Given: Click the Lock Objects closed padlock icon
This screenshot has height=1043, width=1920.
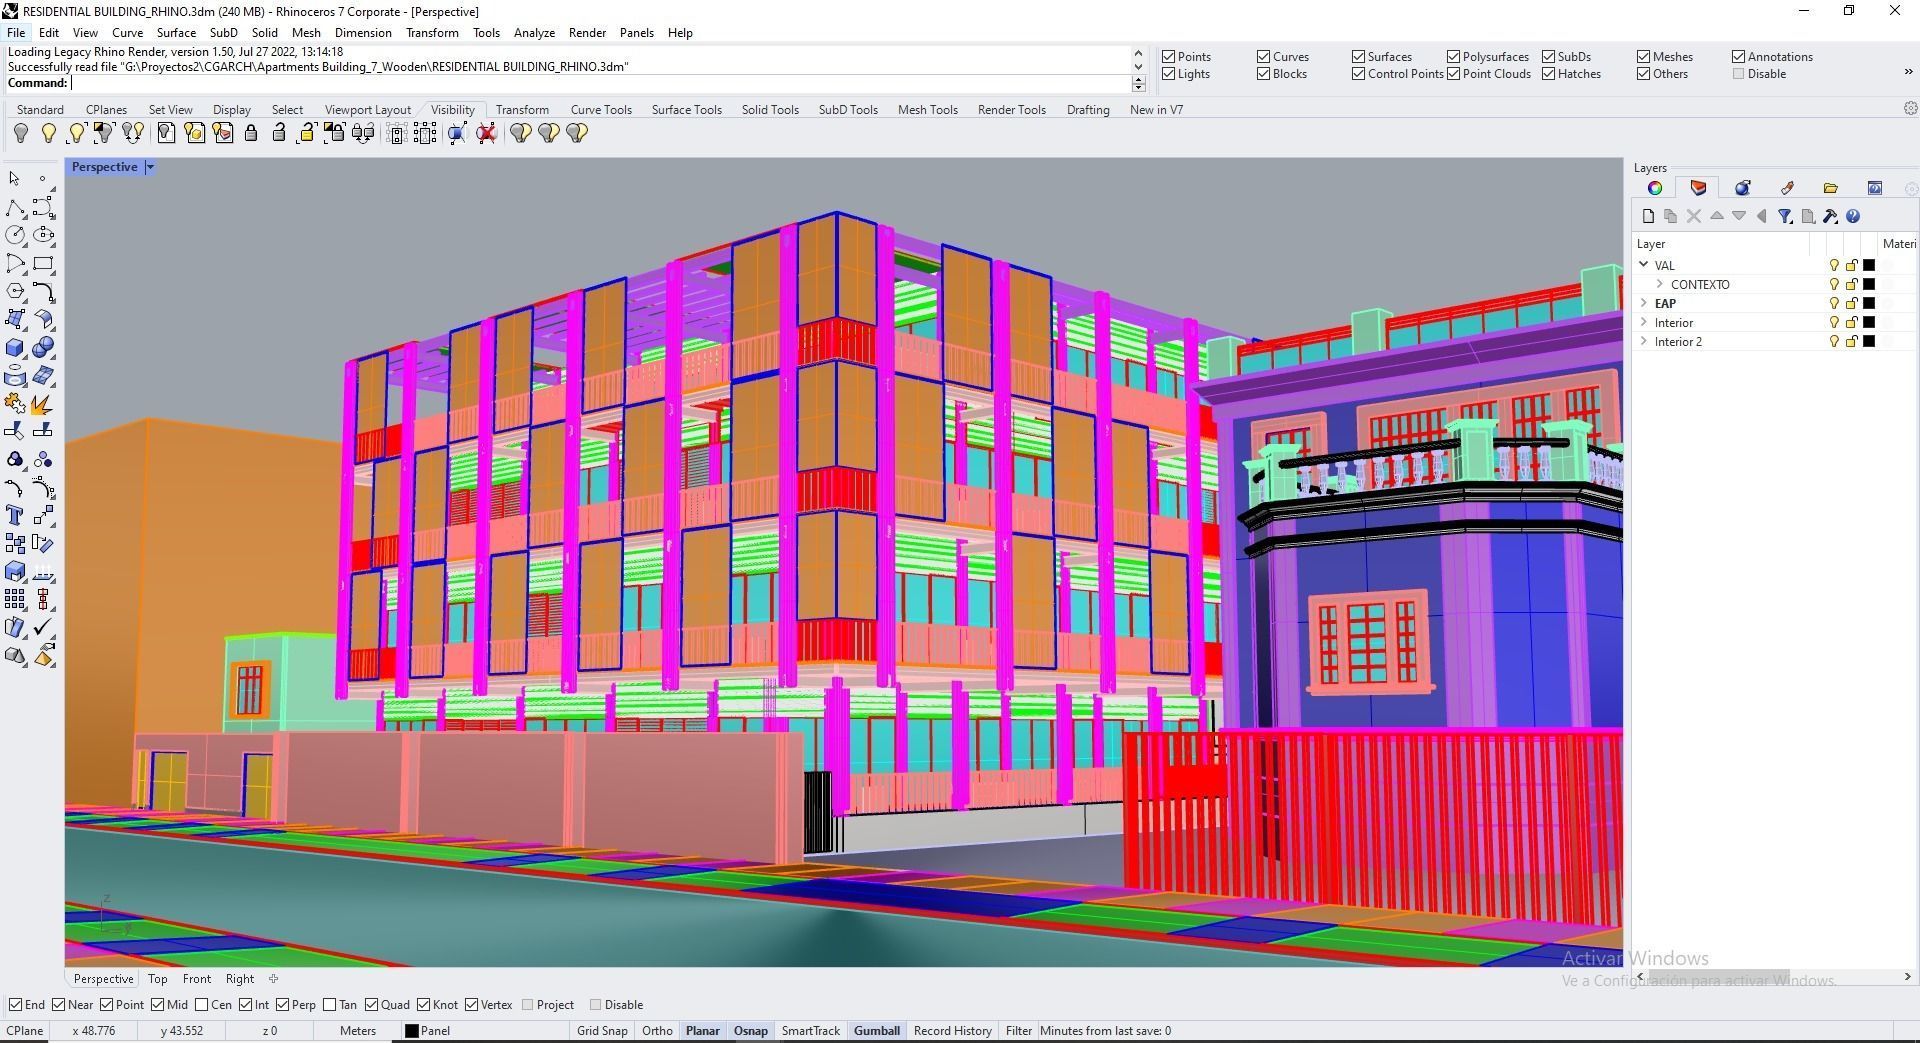Looking at the screenshot, I should point(251,133).
